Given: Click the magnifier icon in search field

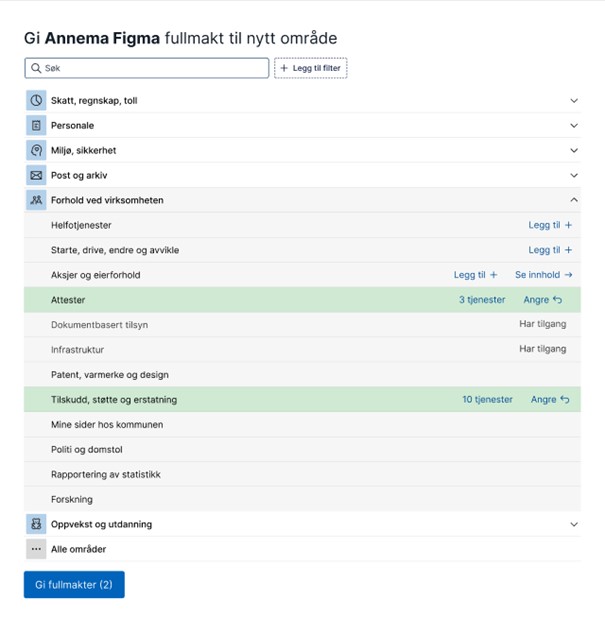Looking at the screenshot, I should [x=36, y=68].
